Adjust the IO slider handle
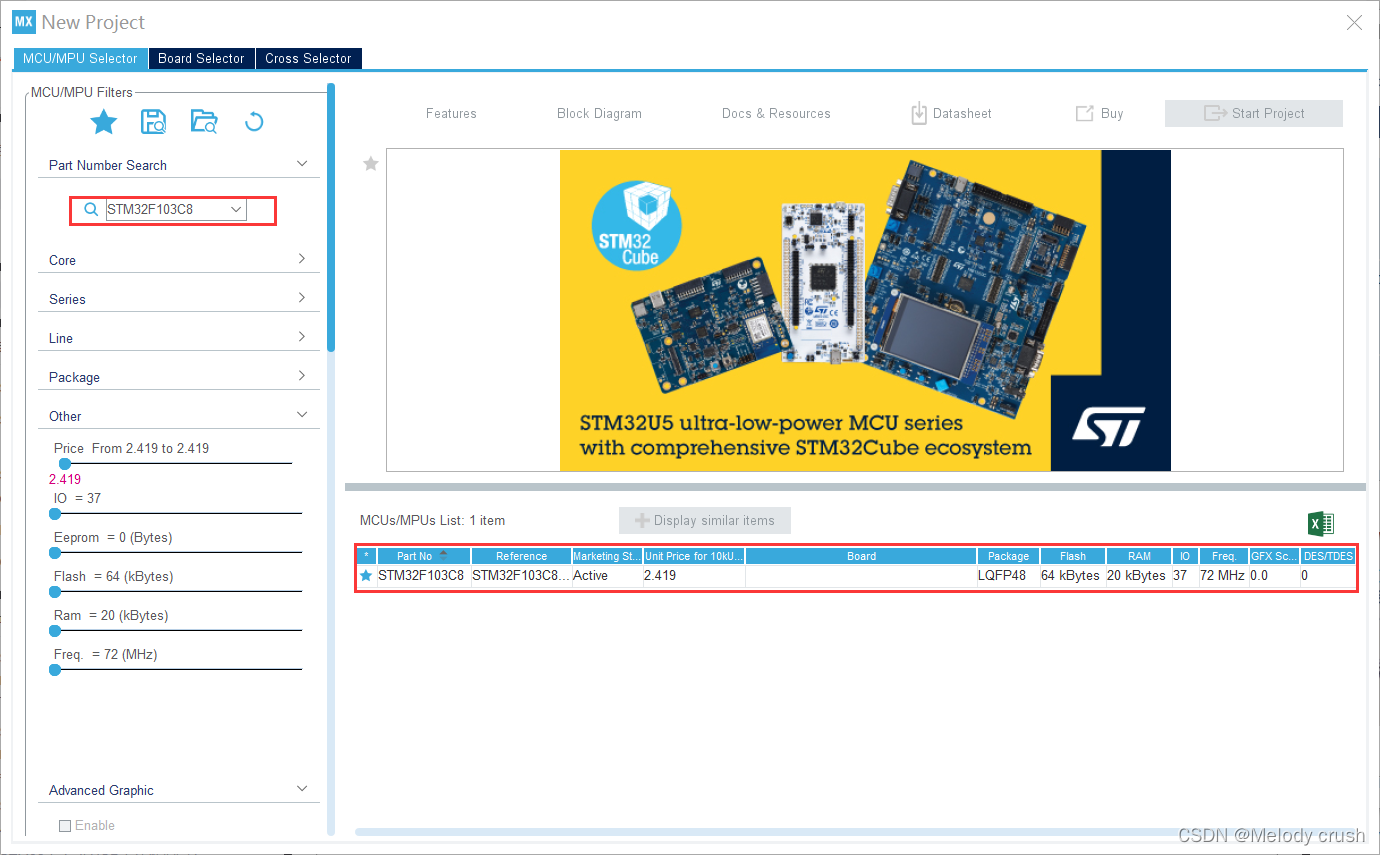Screen dimensions: 1380x855 pos(55,513)
